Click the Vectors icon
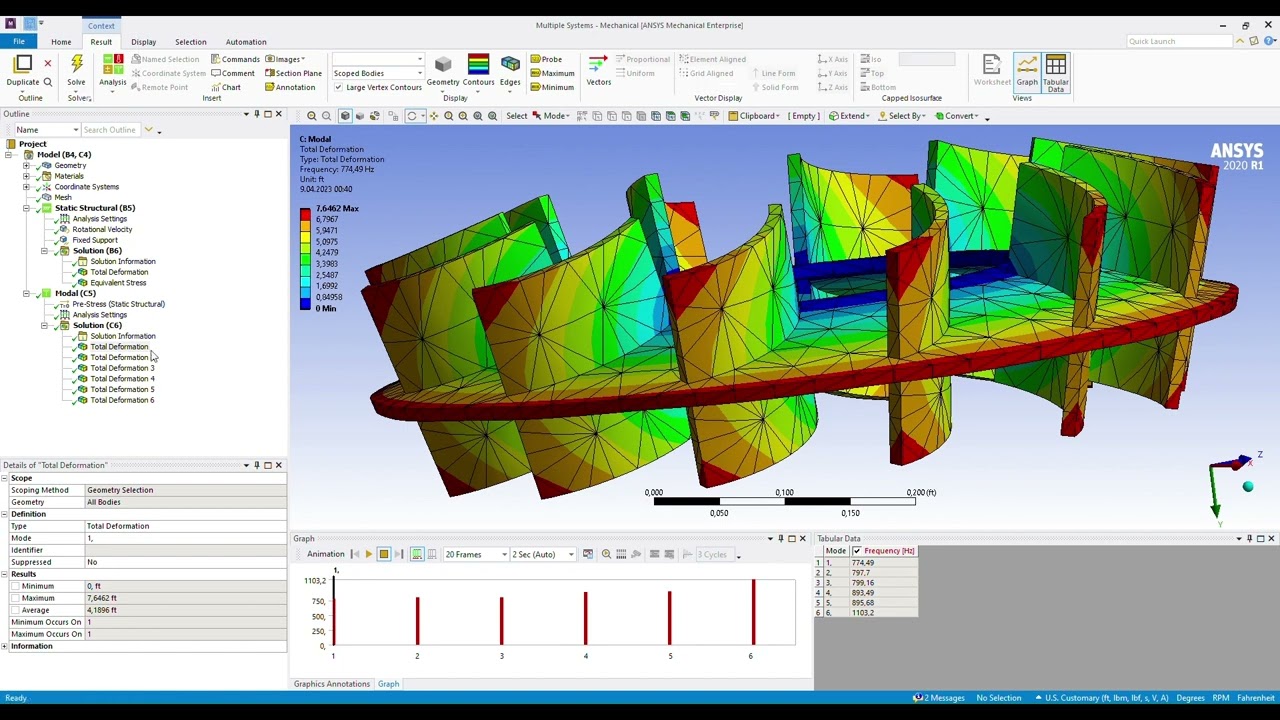Screen dimensions: 1280x720 click(x=598, y=65)
